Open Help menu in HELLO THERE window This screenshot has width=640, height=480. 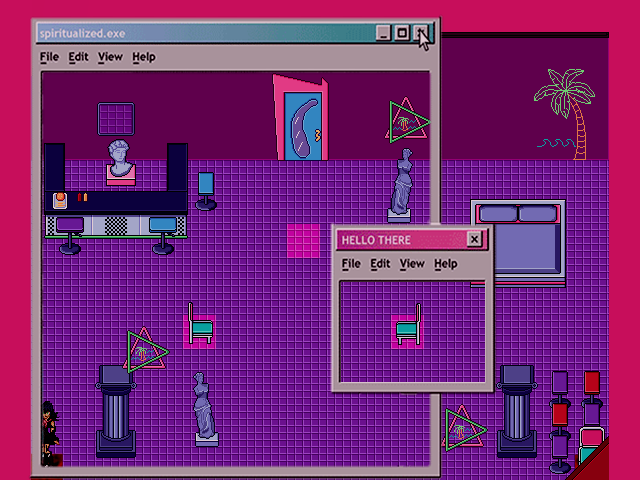click(446, 264)
